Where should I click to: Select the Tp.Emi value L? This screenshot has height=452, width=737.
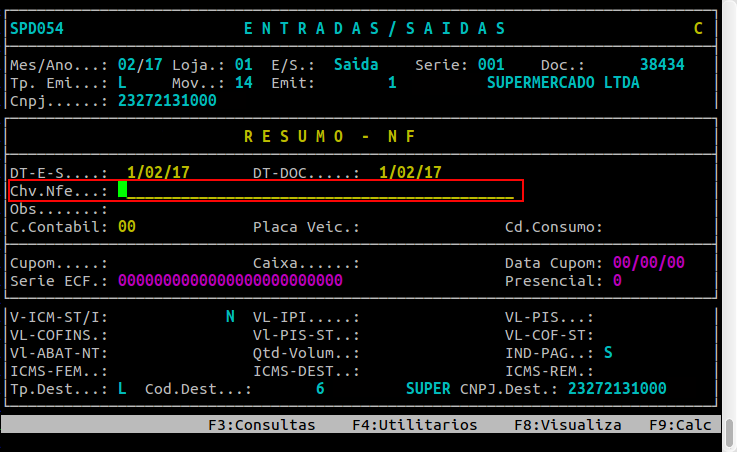[x=122, y=82]
